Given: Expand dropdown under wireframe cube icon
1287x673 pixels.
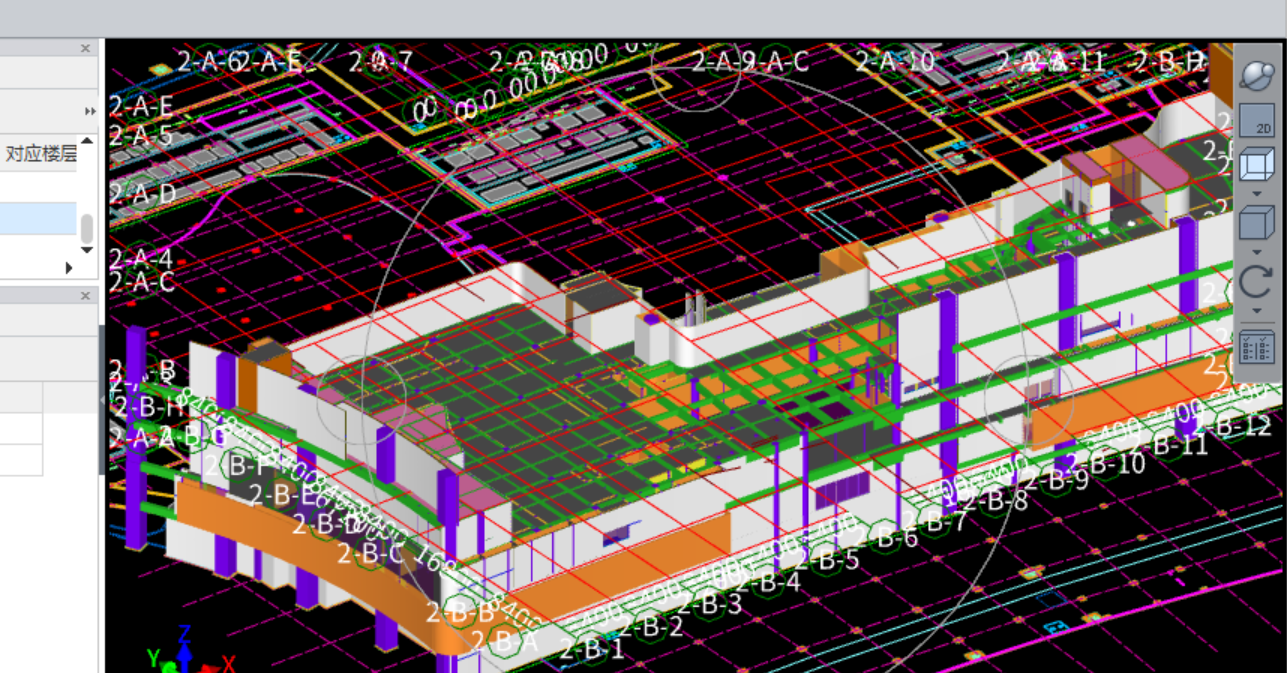Looking at the screenshot, I should (1257, 192).
